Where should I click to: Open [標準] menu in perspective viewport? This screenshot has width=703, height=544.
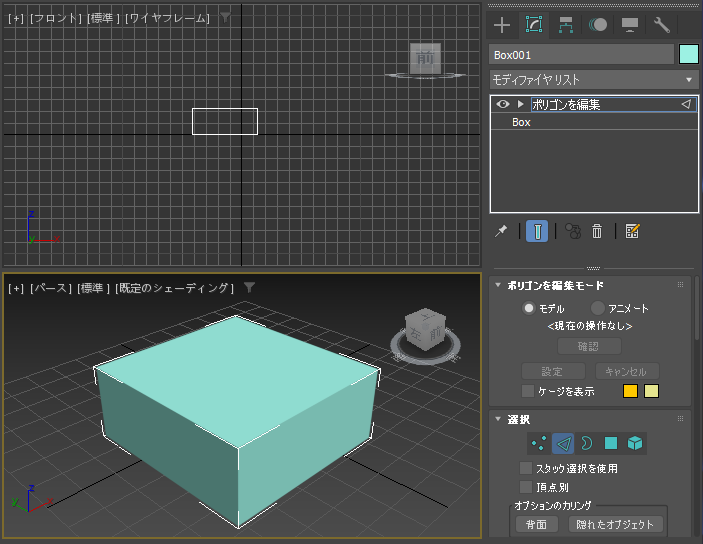point(93,288)
